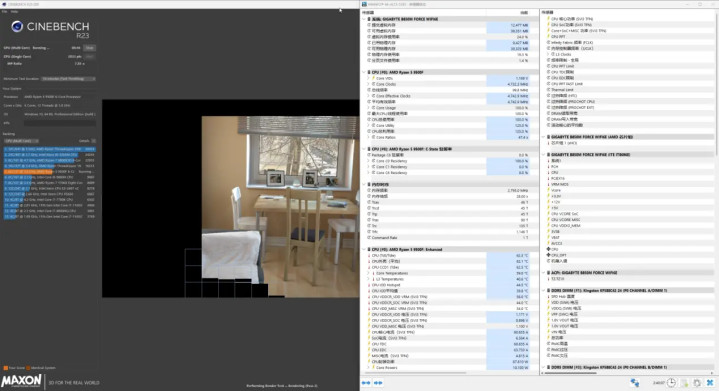The width and height of the screenshot is (719, 391).
Task: Expand the Core Clocks sensor row
Action: 368,84
